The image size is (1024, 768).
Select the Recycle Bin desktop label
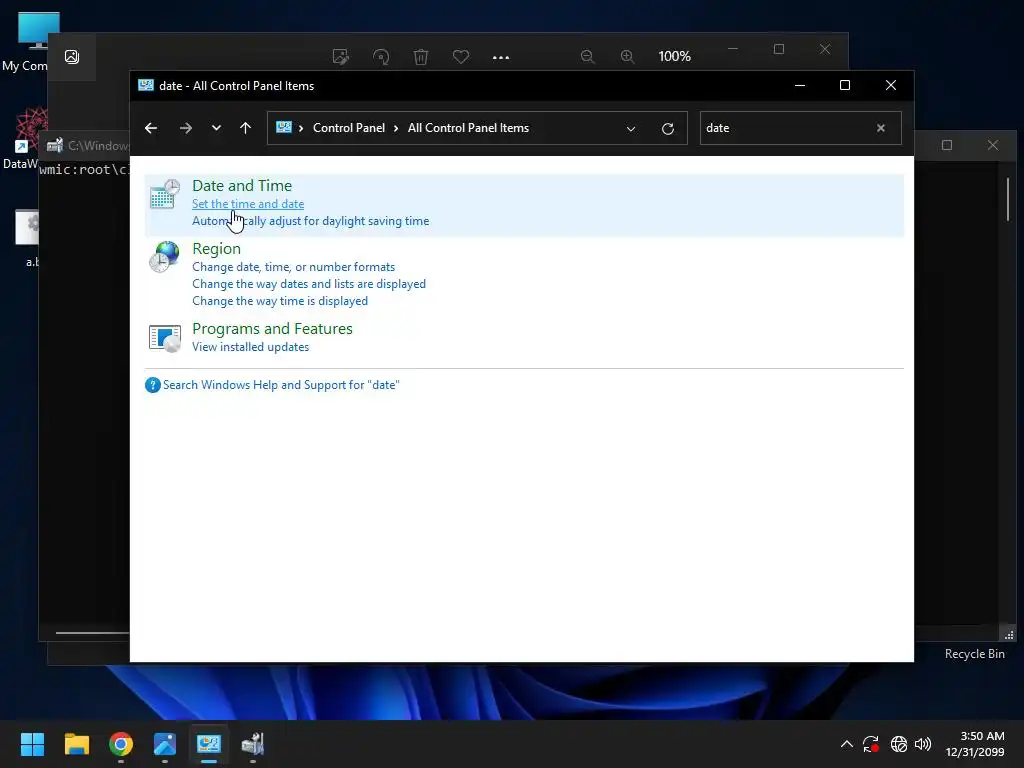[x=974, y=654]
